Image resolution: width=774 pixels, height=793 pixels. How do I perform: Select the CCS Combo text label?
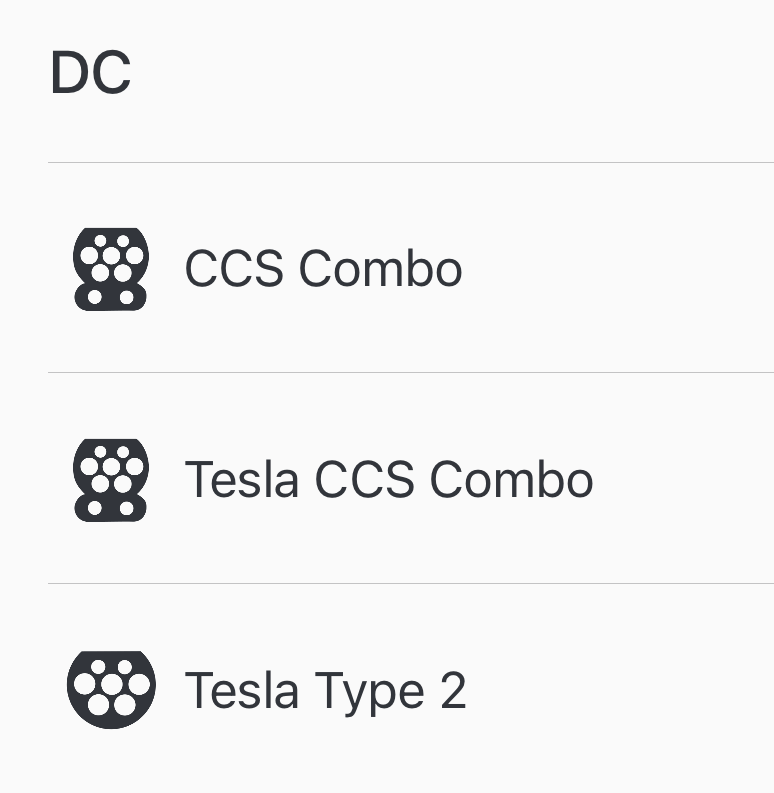(x=323, y=269)
